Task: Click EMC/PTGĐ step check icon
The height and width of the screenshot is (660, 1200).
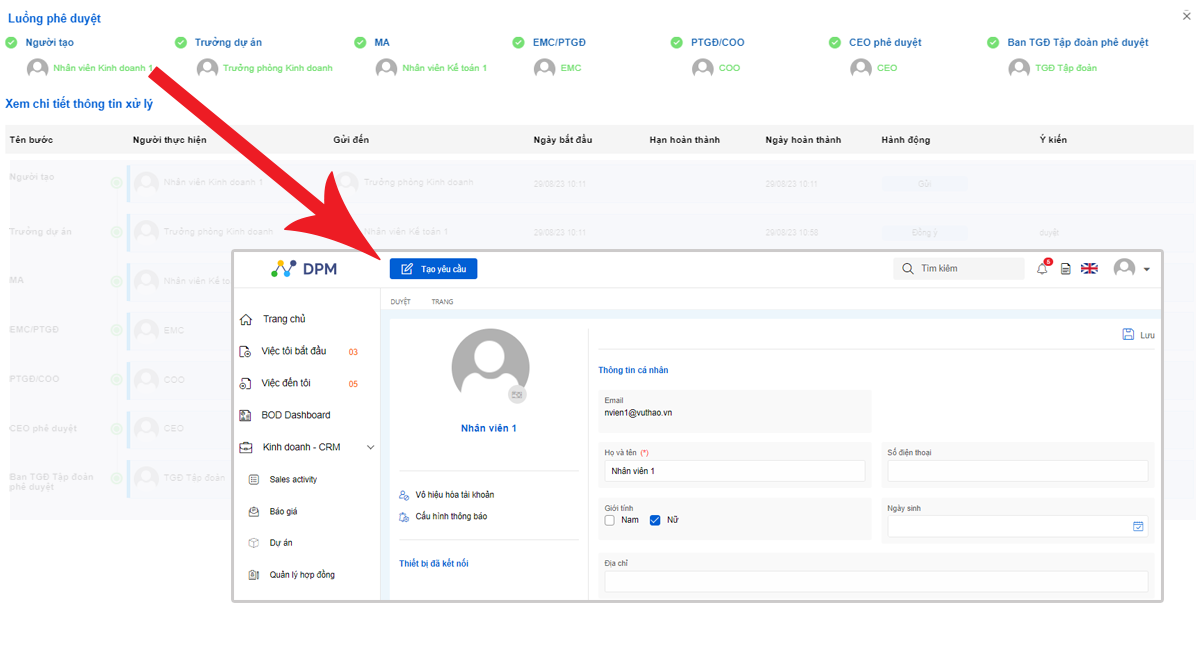Action: tap(518, 42)
